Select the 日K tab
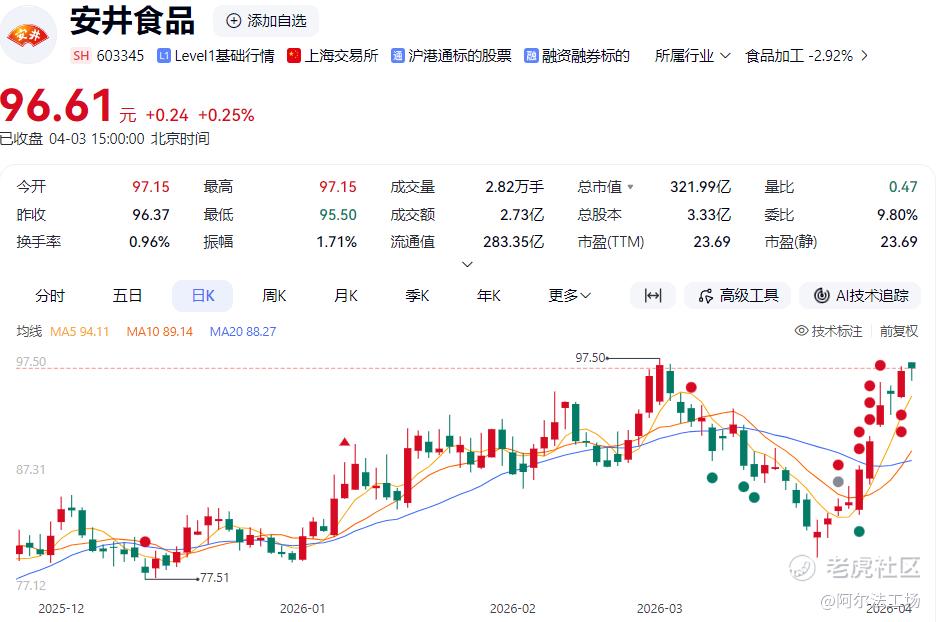Viewport: 938px width, 622px height. pyautogui.click(x=202, y=295)
